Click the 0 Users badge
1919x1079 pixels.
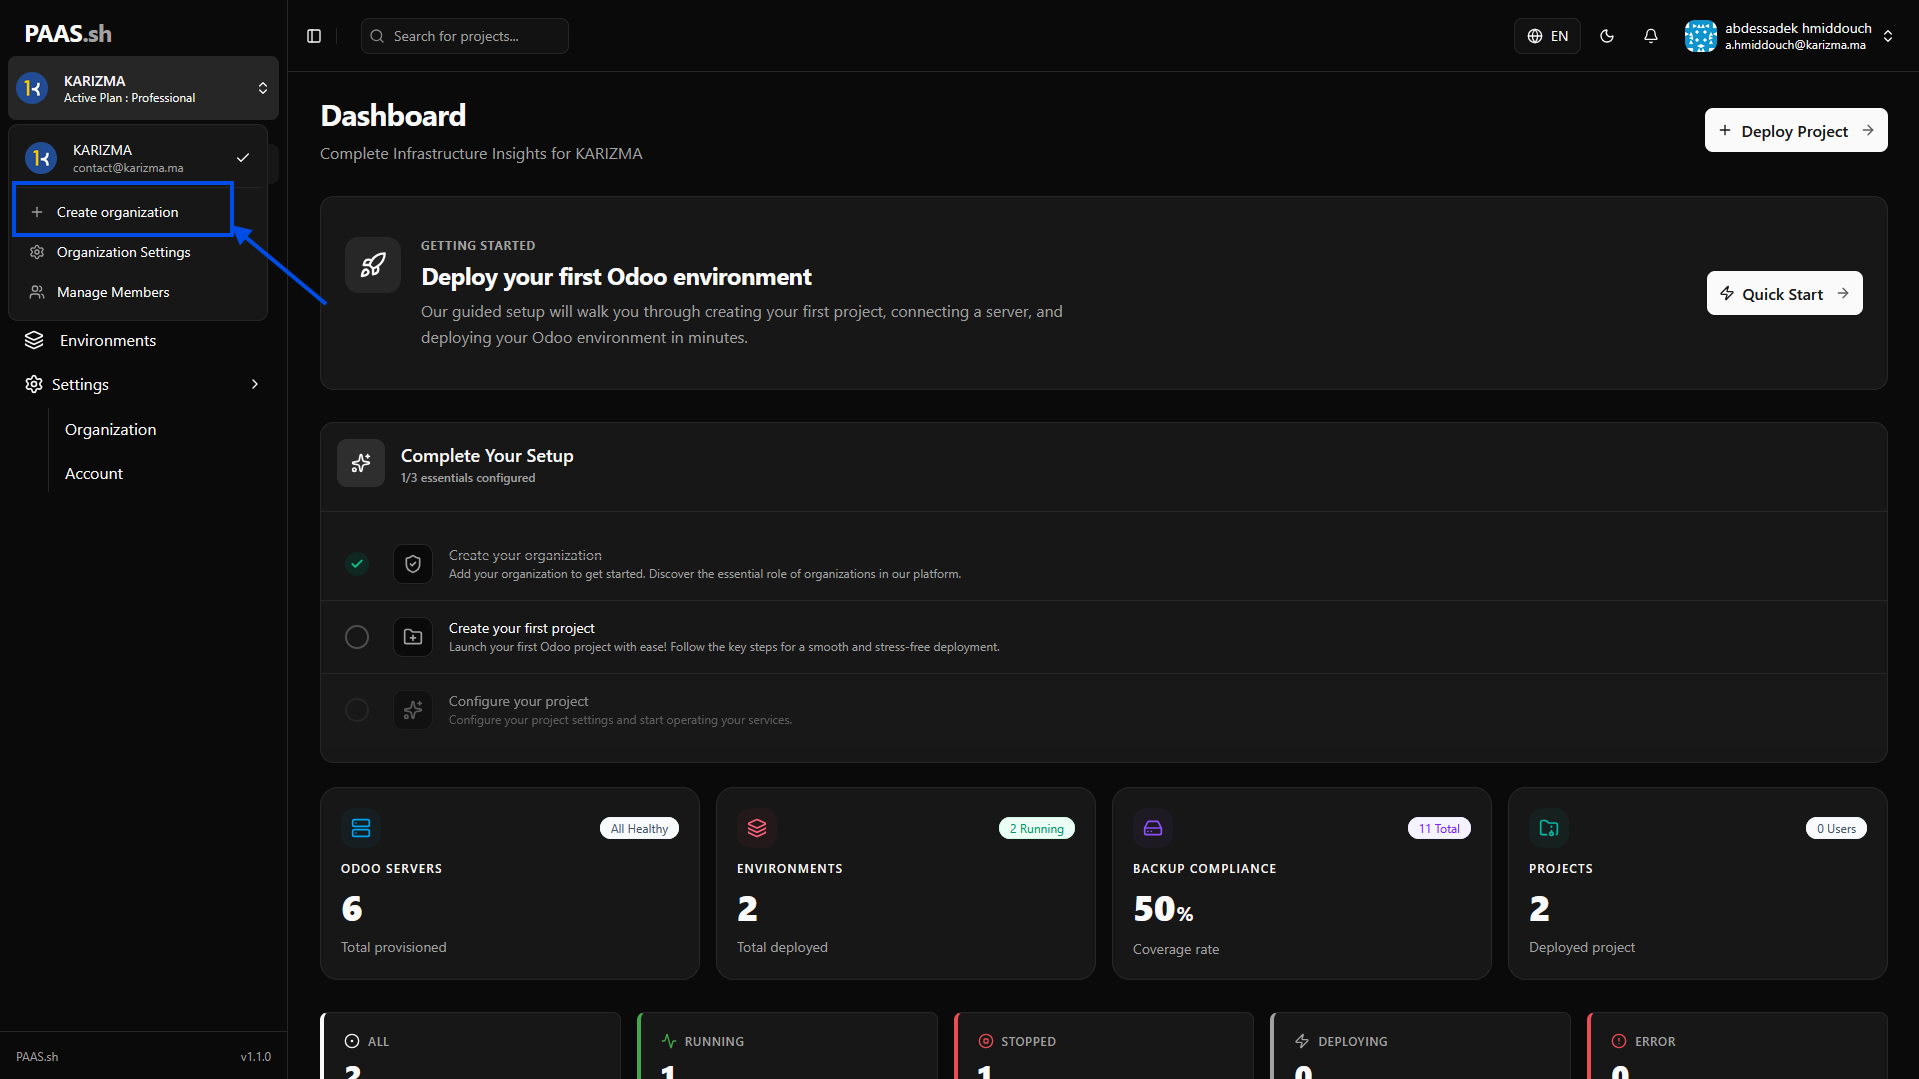pyautogui.click(x=1836, y=828)
